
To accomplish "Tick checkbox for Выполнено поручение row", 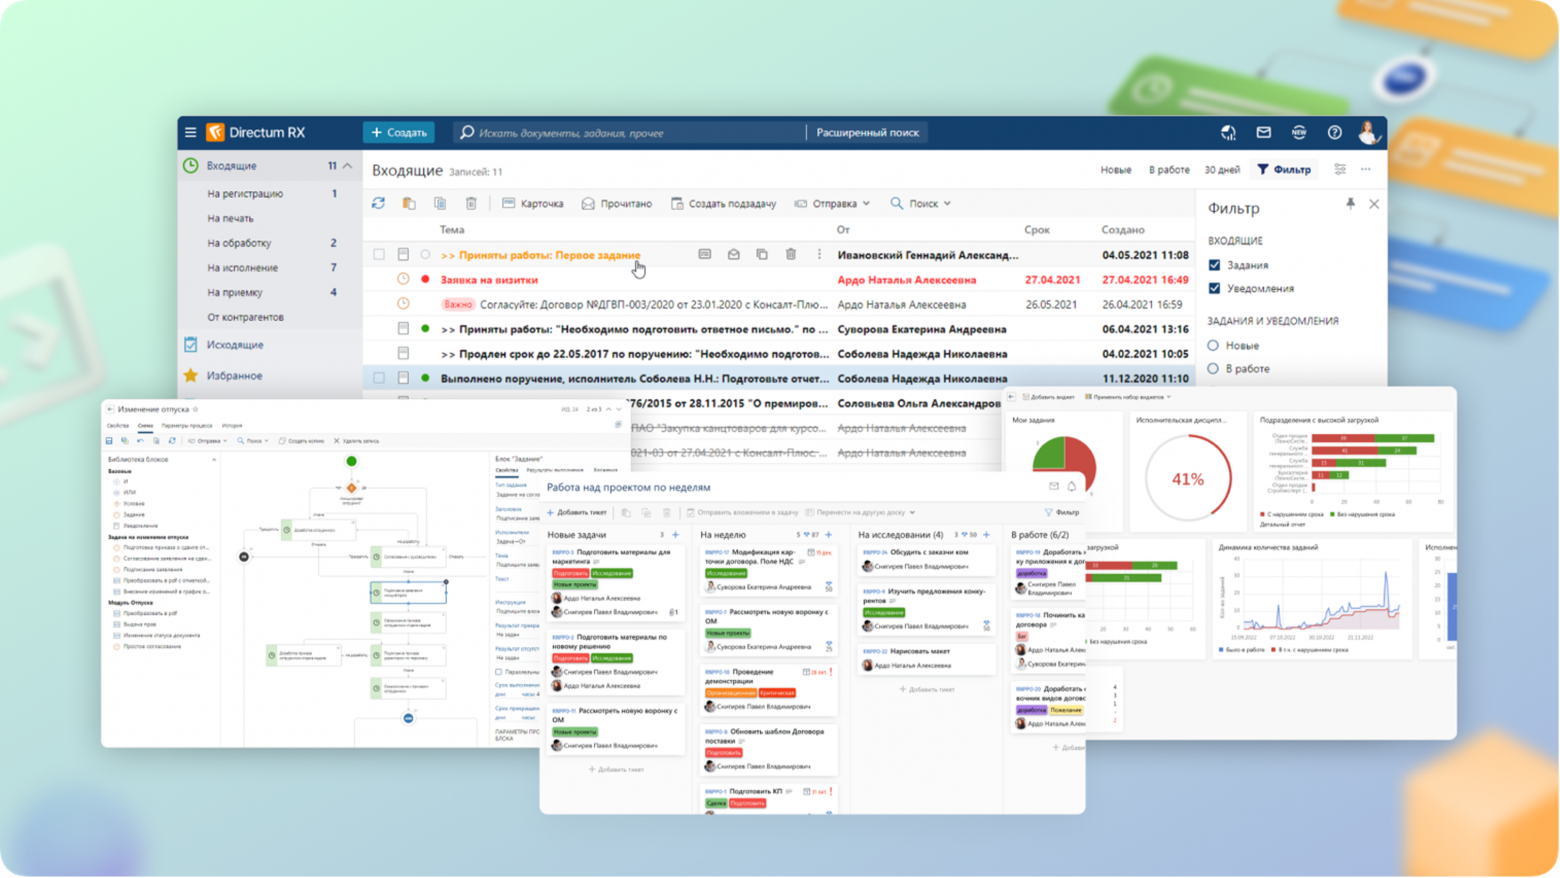I will coord(379,378).
